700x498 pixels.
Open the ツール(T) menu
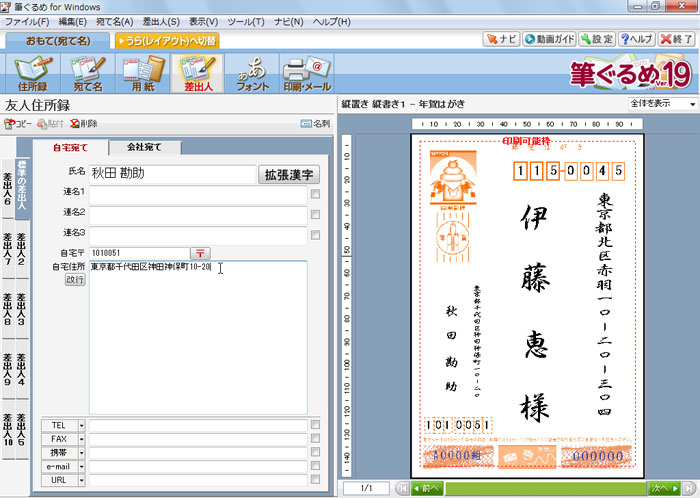coord(272,21)
